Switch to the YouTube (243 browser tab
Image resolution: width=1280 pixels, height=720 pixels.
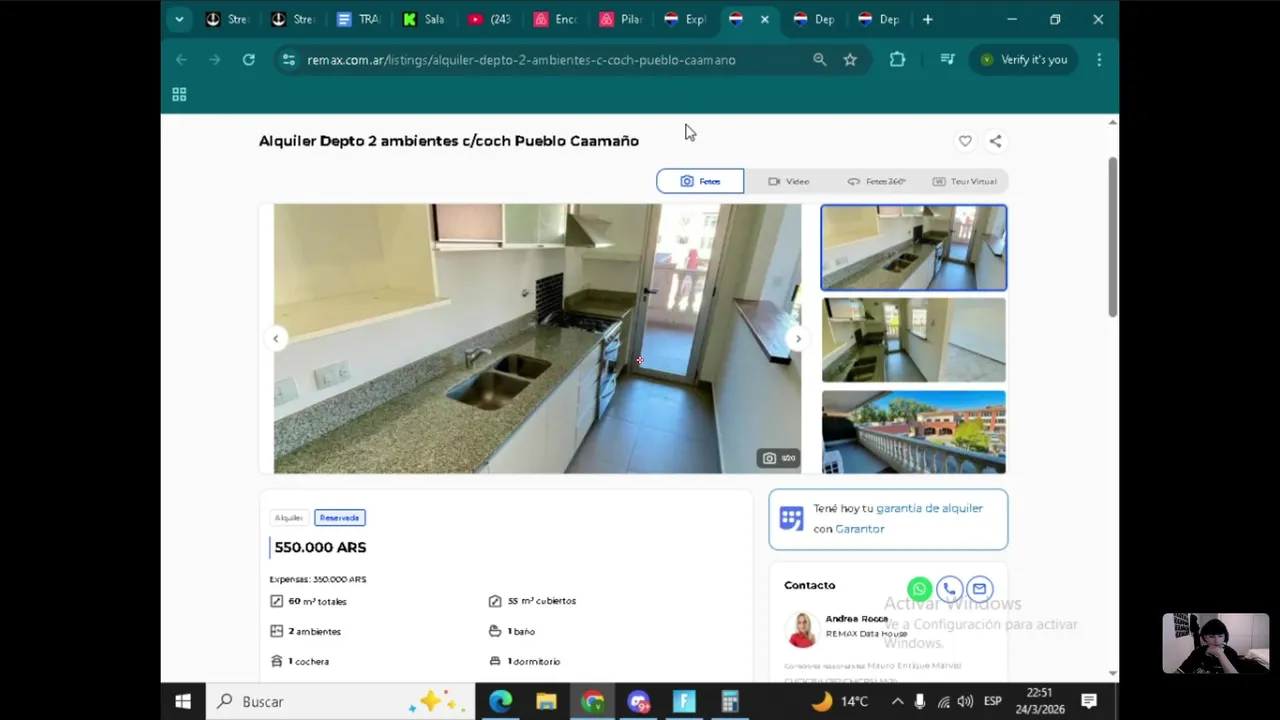pos(490,19)
